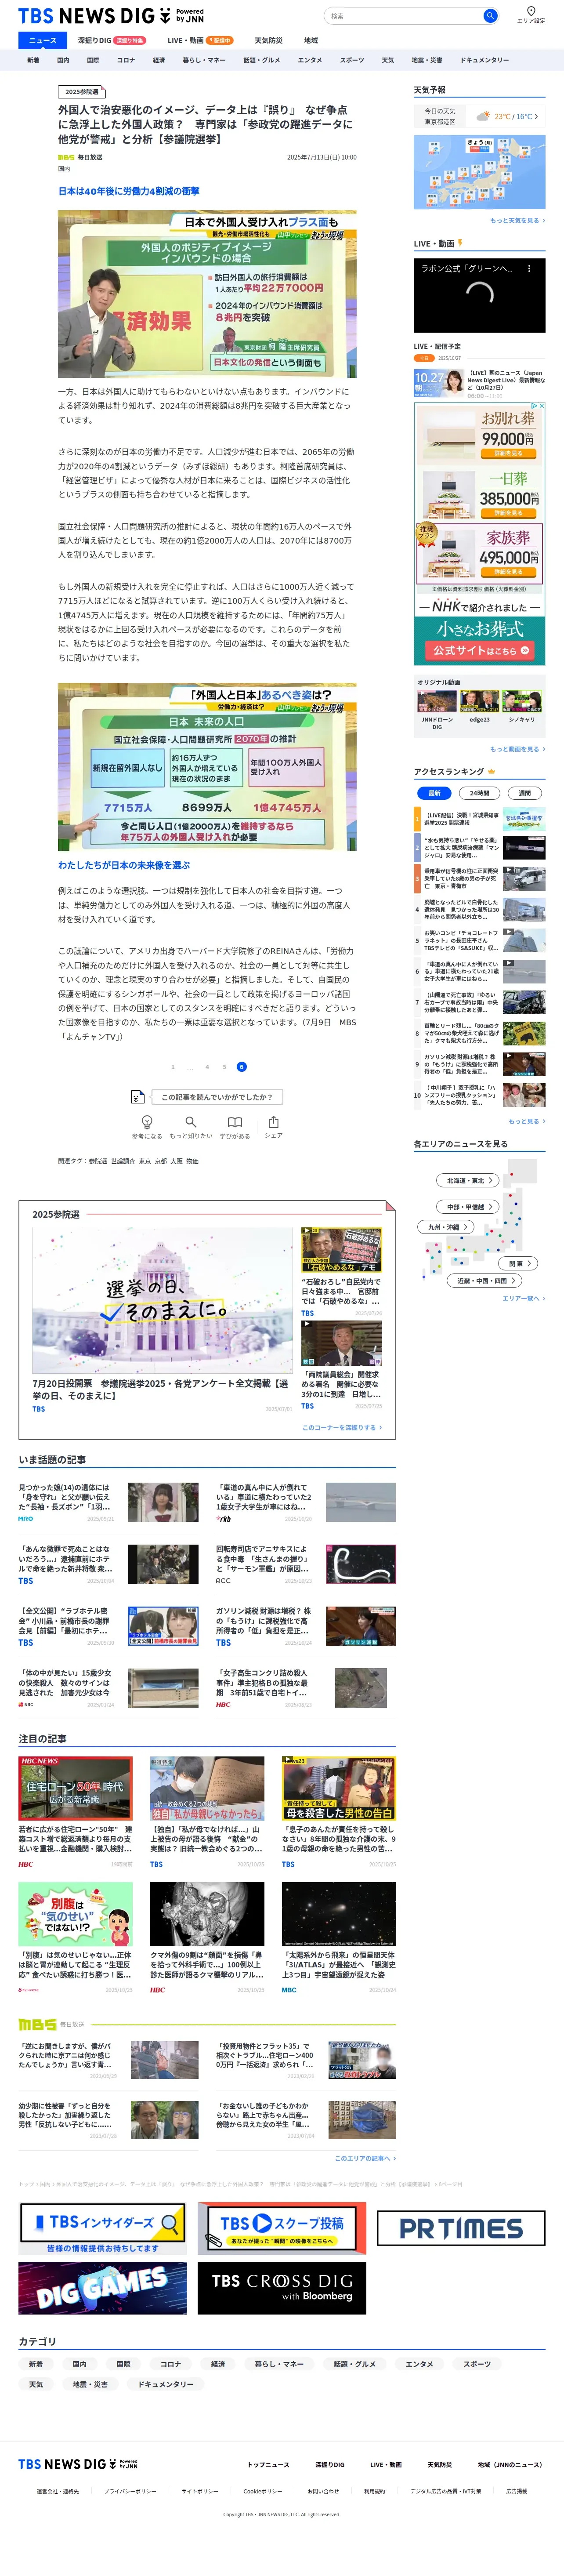Click the 2025参院選 article tag button
The image size is (564, 2576).
click(82, 92)
